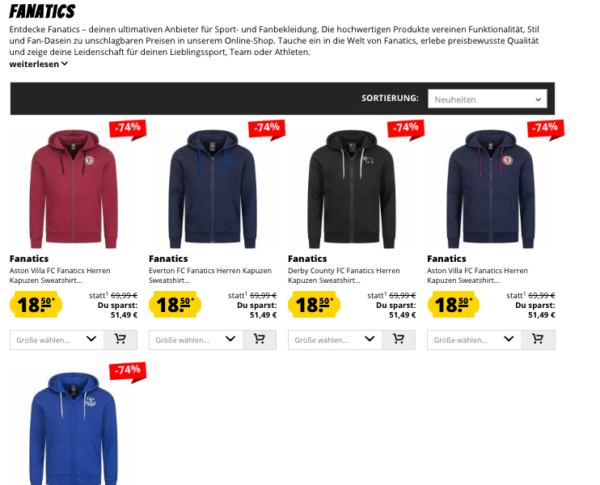Screen dimensions: 600x485
Task: Open size selector for Everton navy hoodie
Action: click(196, 340)
